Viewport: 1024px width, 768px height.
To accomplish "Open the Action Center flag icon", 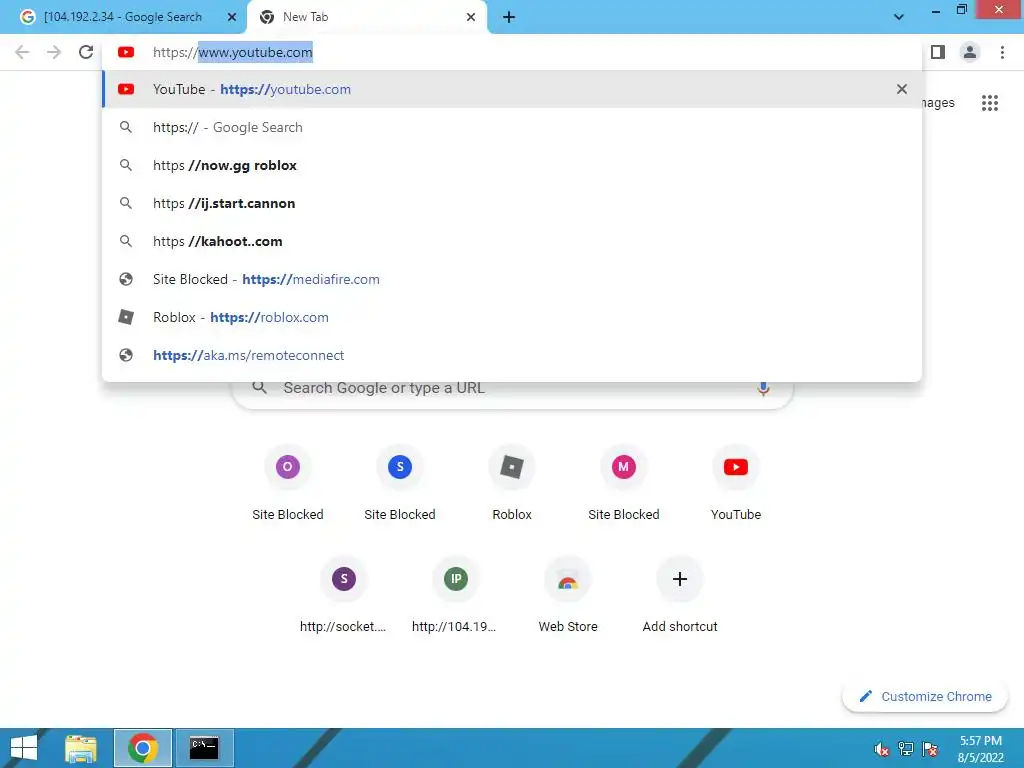I will 930,749.
